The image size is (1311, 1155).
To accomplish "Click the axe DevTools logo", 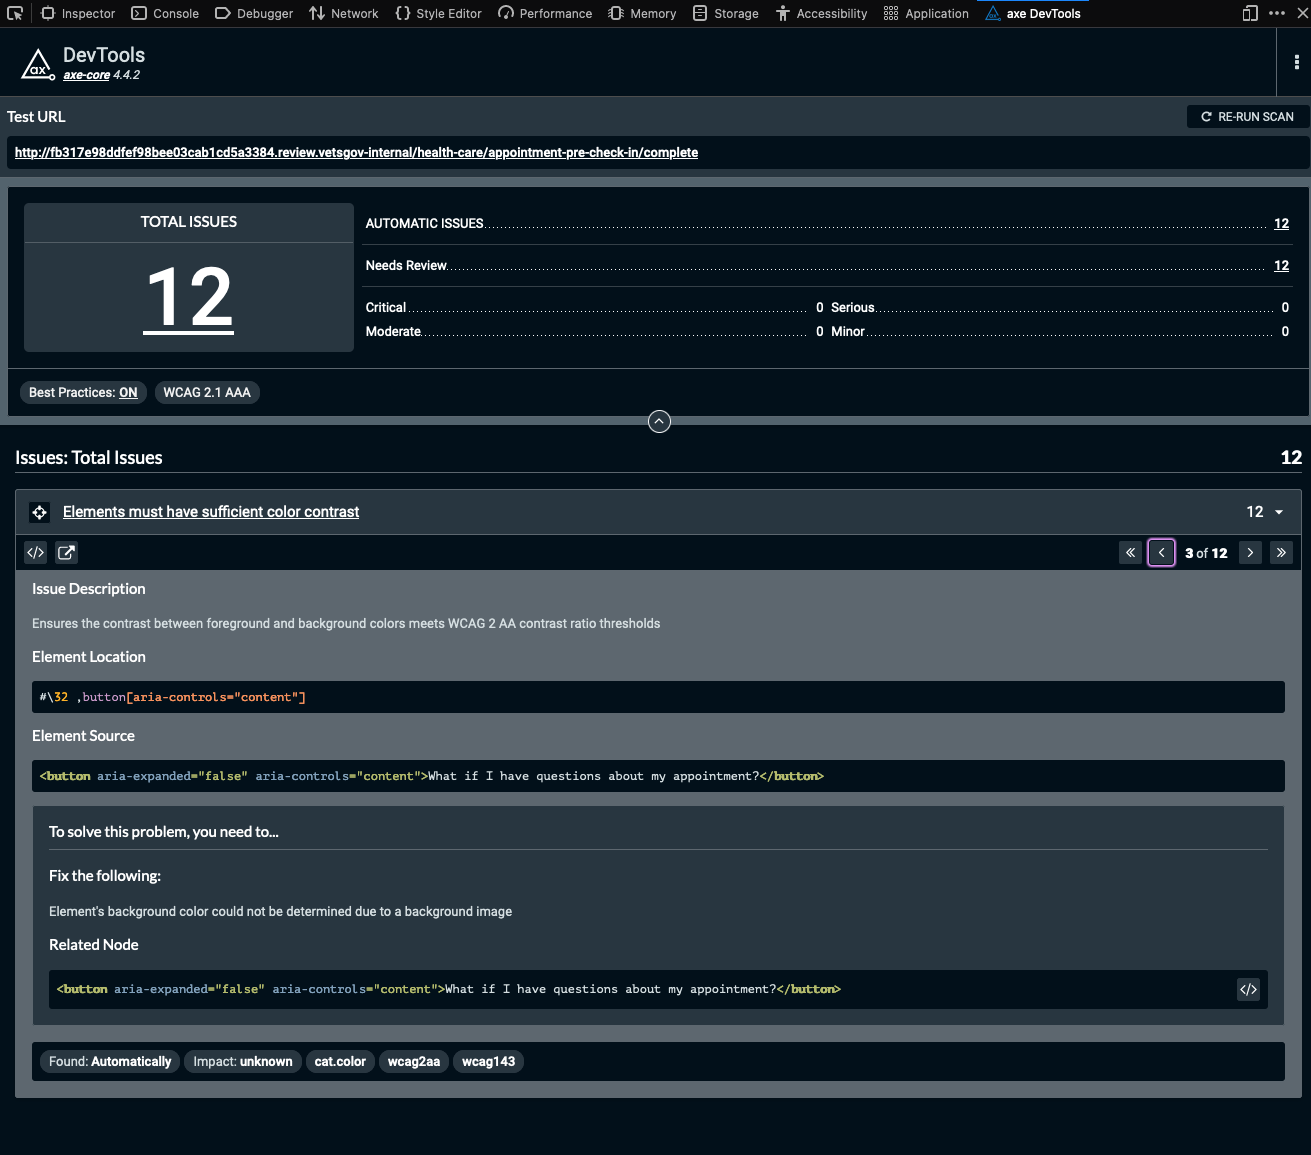I will [38, 62].
